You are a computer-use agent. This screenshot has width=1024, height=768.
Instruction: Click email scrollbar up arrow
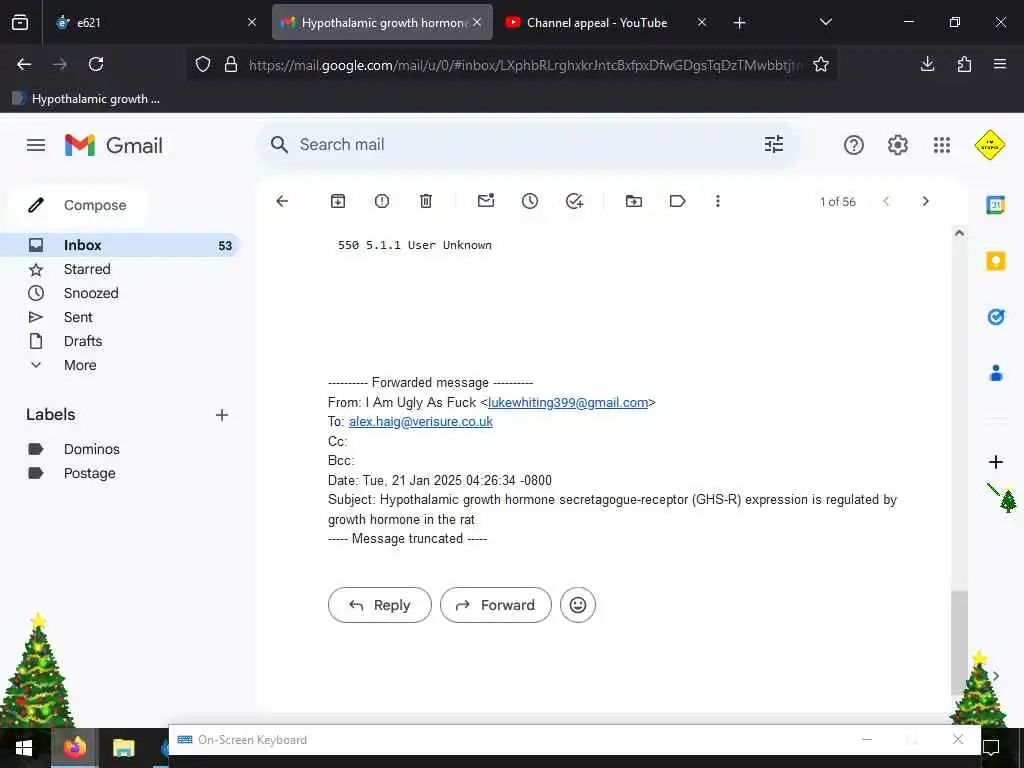click(x=959, y=233)
